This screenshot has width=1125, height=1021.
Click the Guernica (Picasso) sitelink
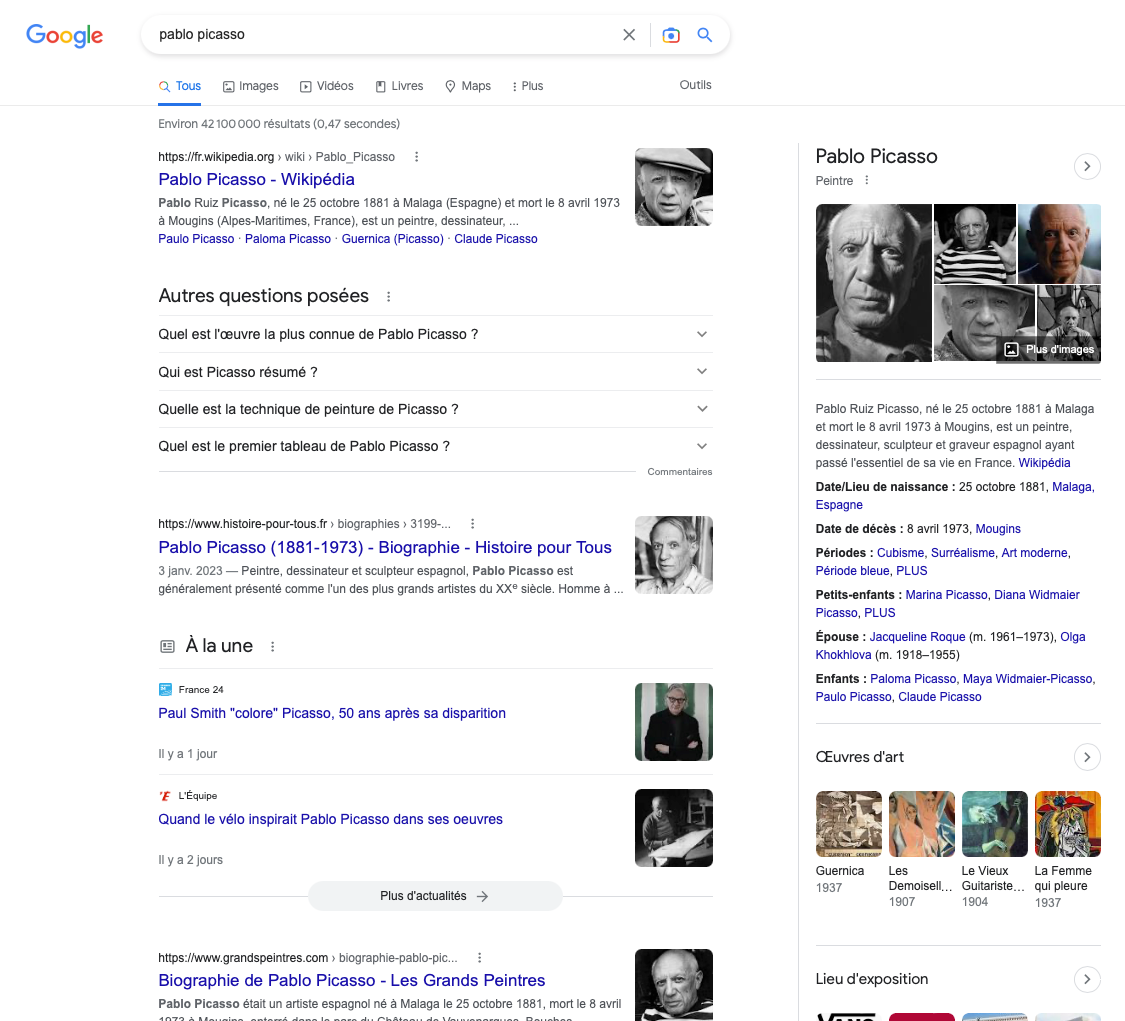tap(392, 239)
